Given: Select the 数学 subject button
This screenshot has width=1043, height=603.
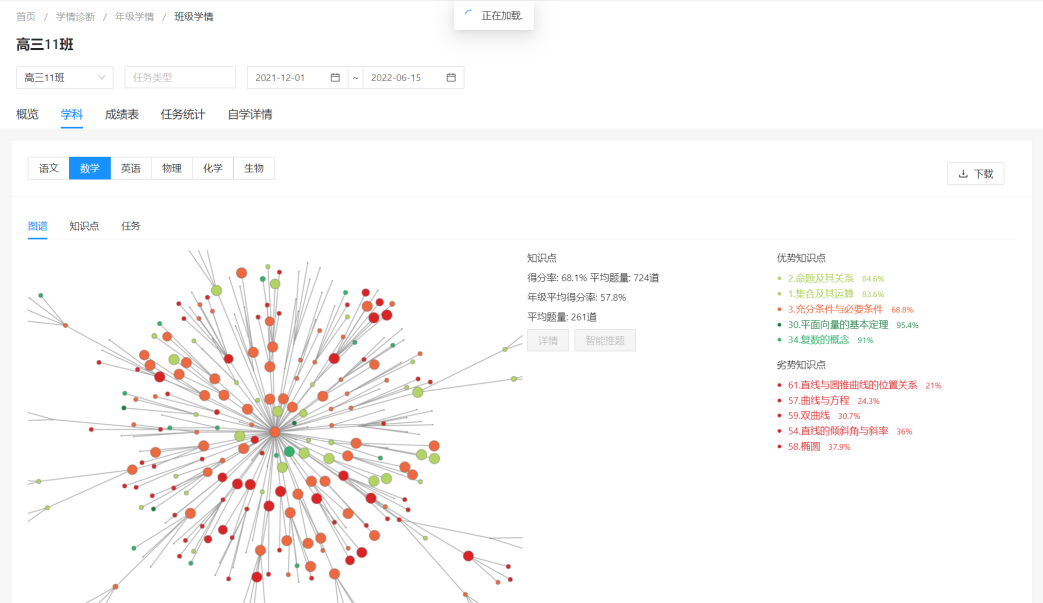Looking at the screenshot, I should [90, 168].
